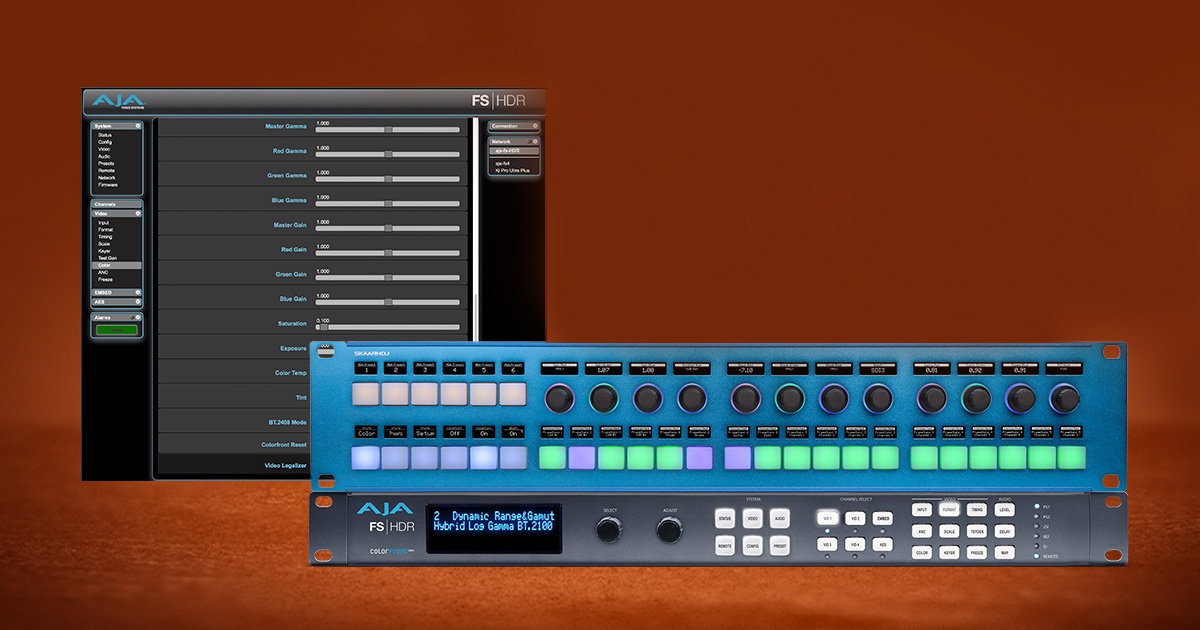1200x630 pixels.
Task: Toggle the FREEZE button on the panel
Action: click(x=977, y=552)
